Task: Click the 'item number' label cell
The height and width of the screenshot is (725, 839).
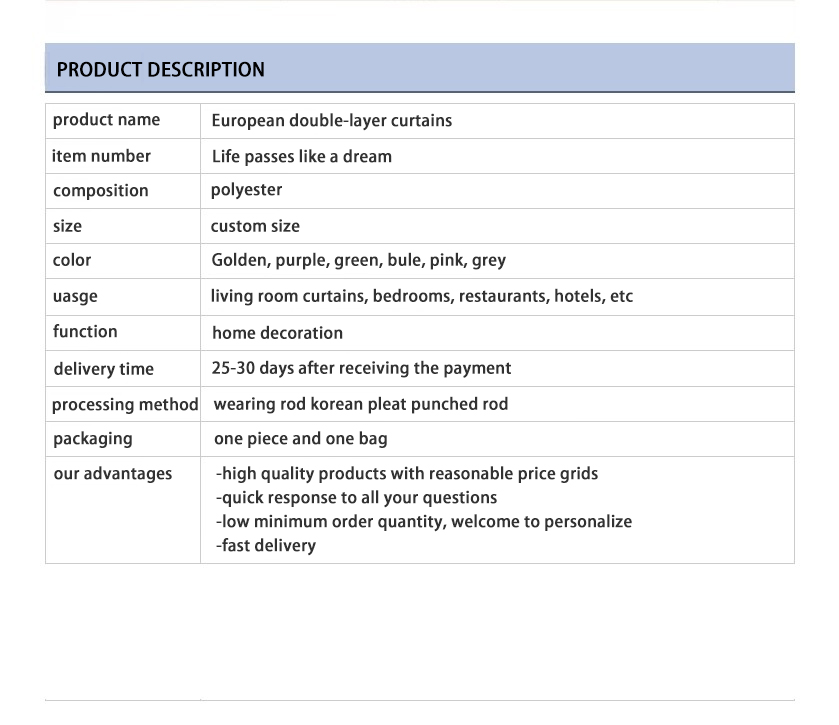Action: [x=101, y=156]
